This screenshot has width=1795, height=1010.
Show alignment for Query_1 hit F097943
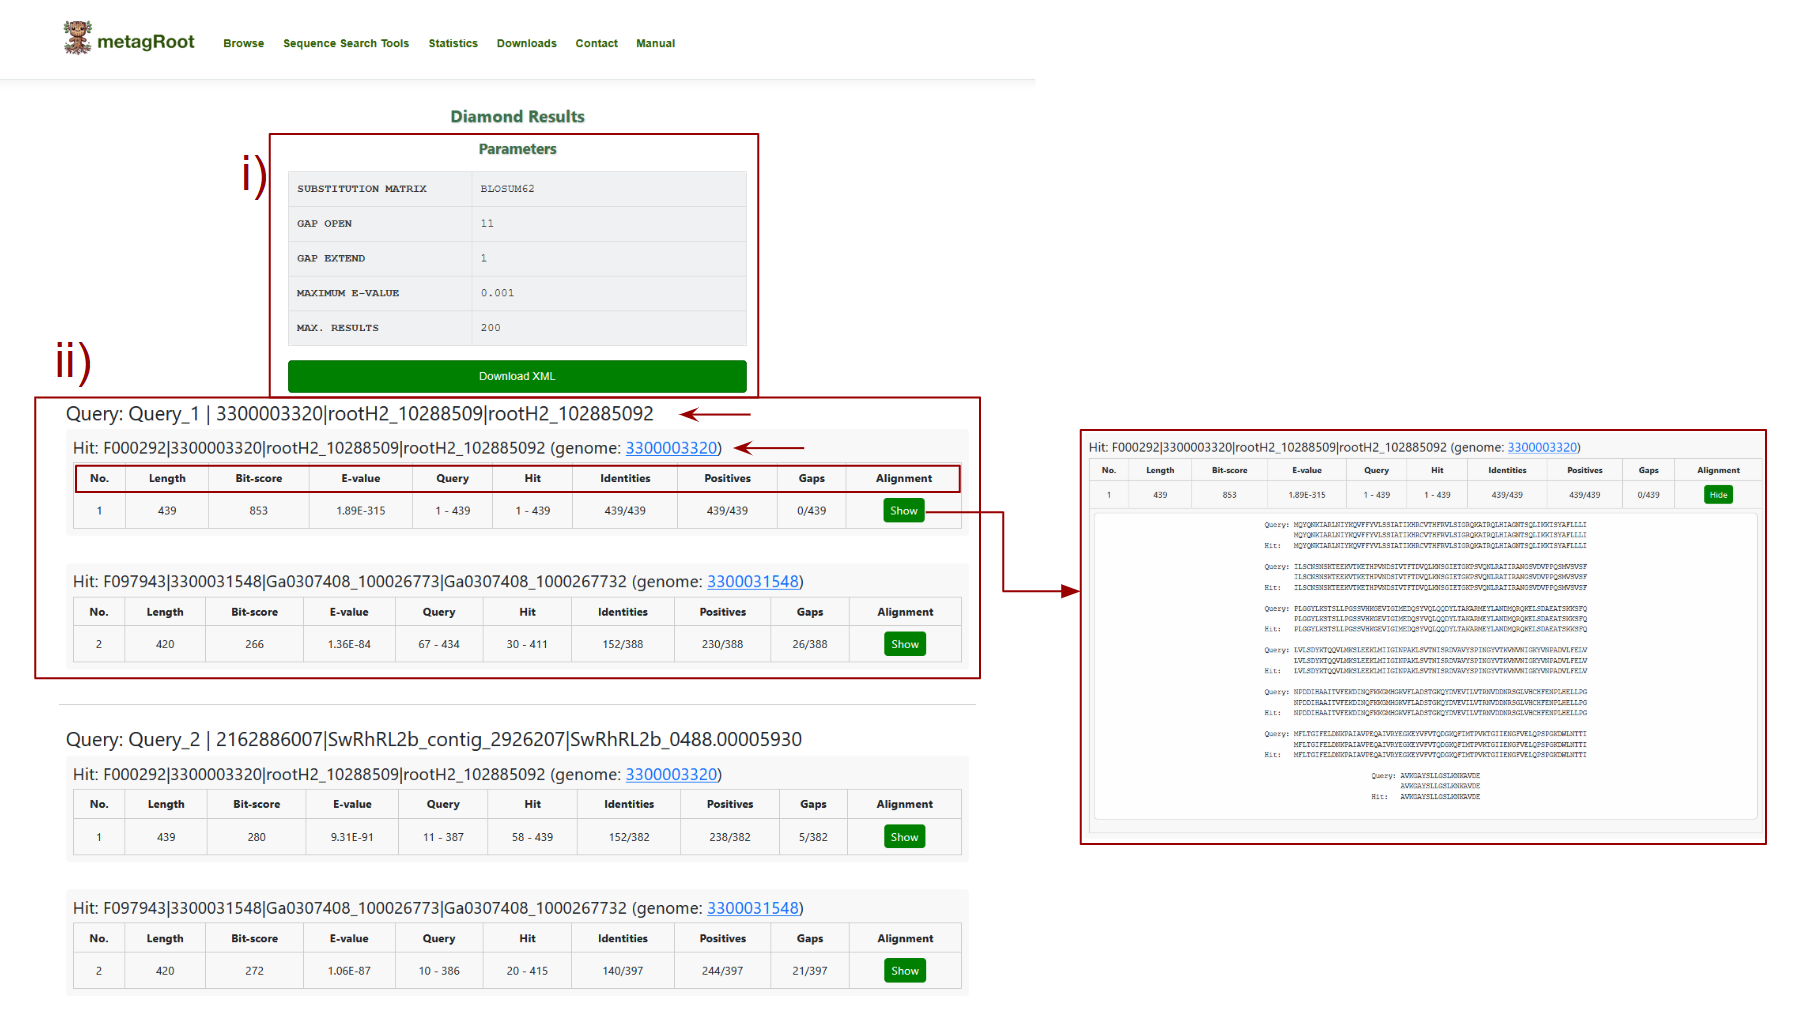905,644
